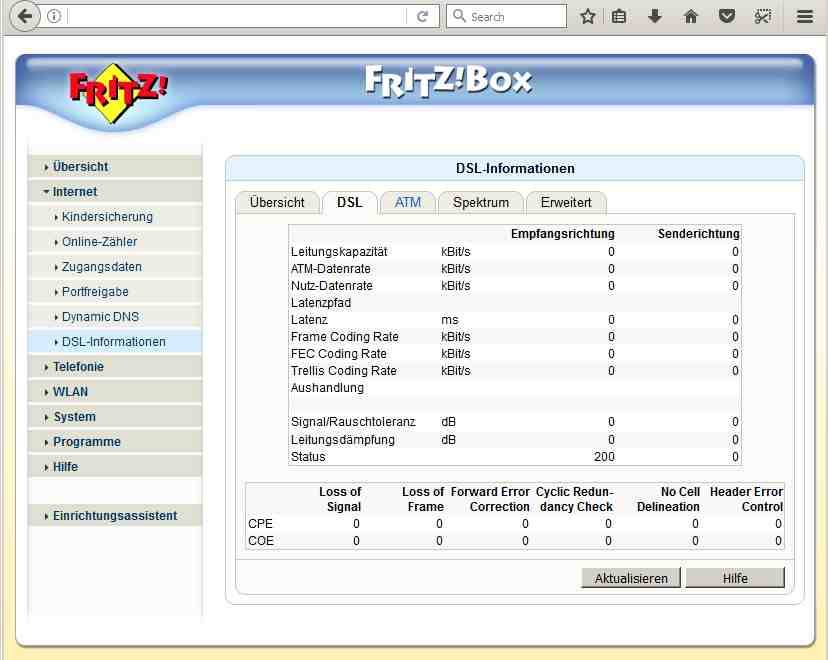This screenshot has height=660, width=828.
Task: Click the DSL-Informationen panel title
Action: coord(515,168)
